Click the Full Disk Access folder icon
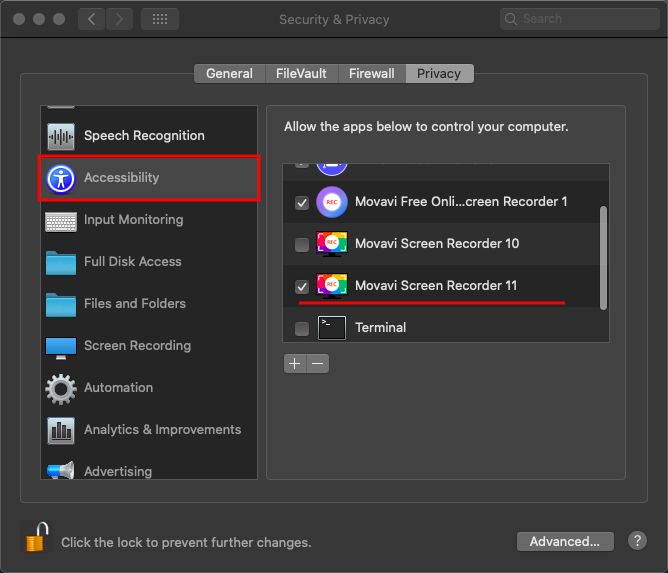Viewport: 668px width, 573px height. coord(61,263)
